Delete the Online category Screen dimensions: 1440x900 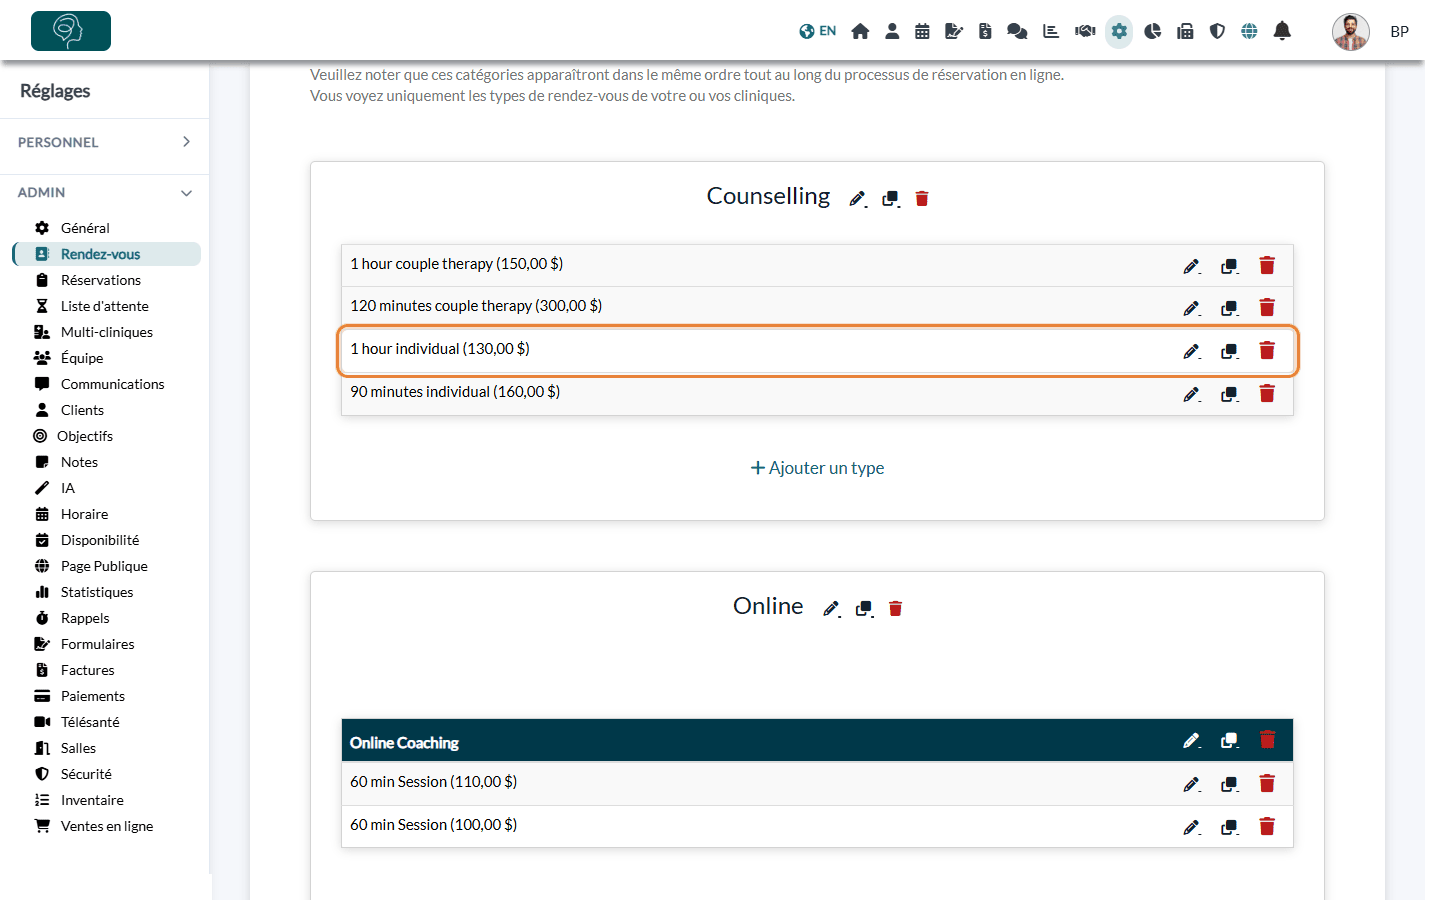896,609
